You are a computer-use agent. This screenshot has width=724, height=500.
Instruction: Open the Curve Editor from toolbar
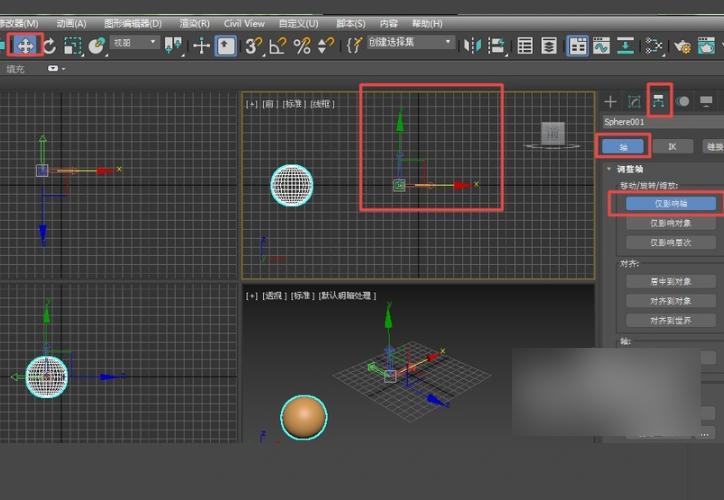[601, 45]
